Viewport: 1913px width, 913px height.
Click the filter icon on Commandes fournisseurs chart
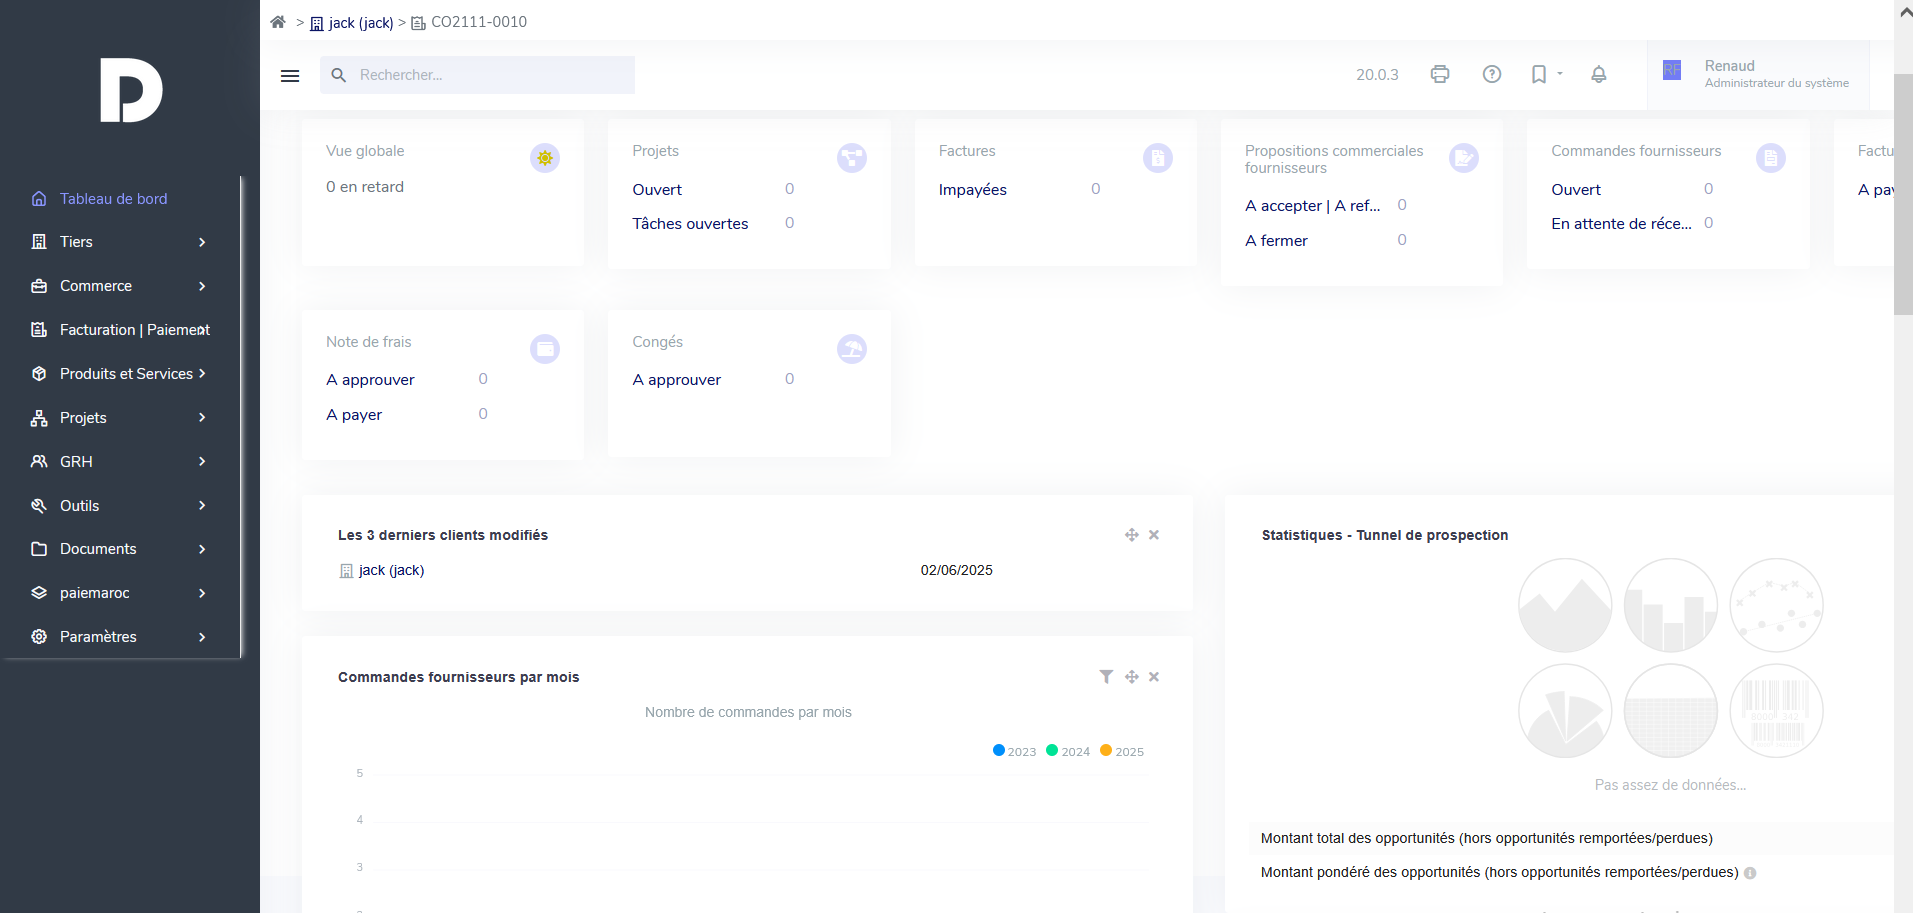tap(1106, 677)
